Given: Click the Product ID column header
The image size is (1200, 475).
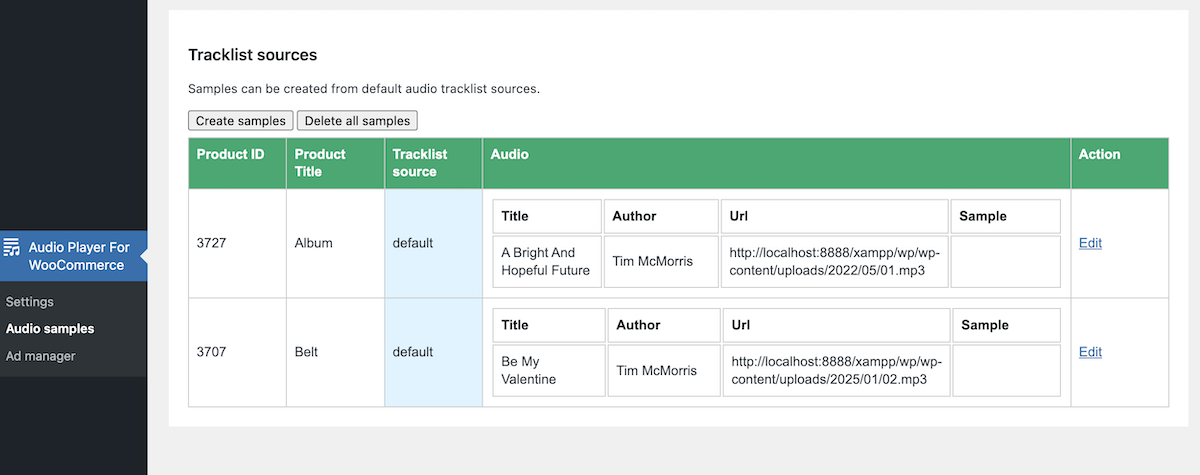Looking at the screenshot, I should tap(230, 155).
